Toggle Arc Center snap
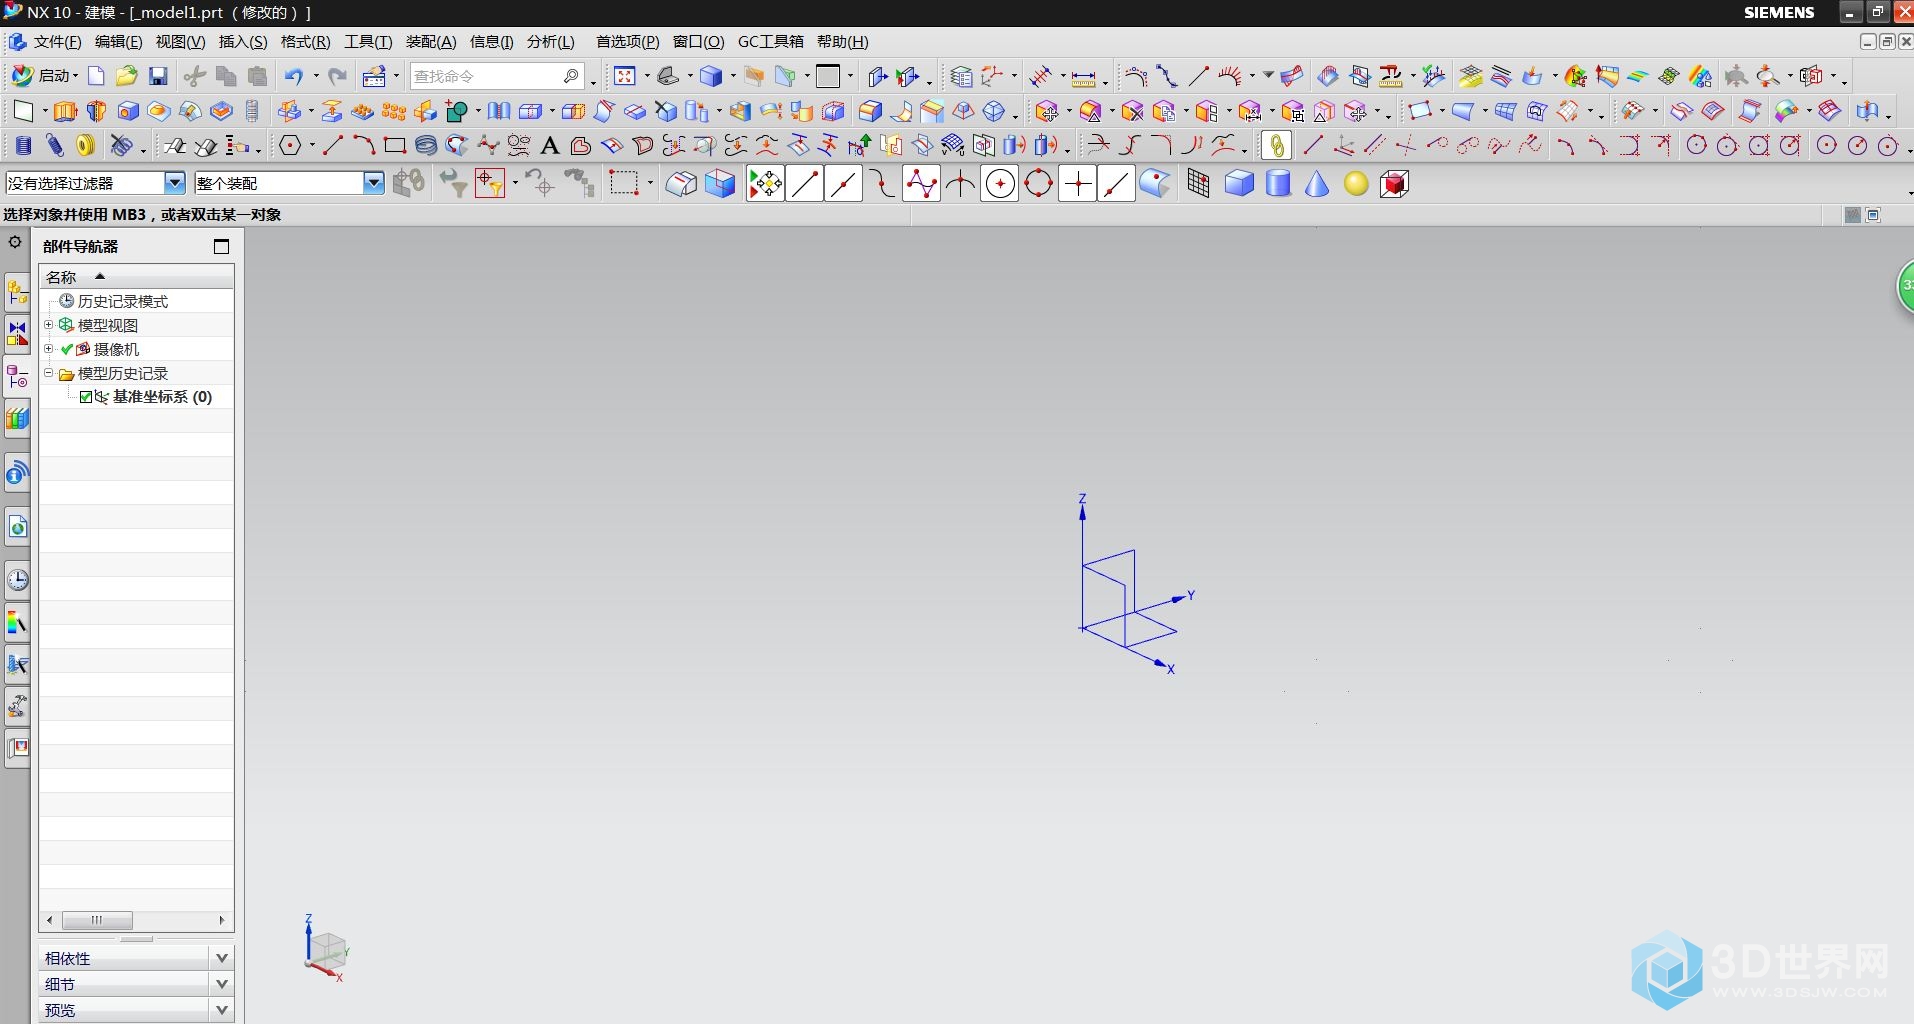Image resolution: width=1914 pixels, height=1024 pixels. (999, 183)
